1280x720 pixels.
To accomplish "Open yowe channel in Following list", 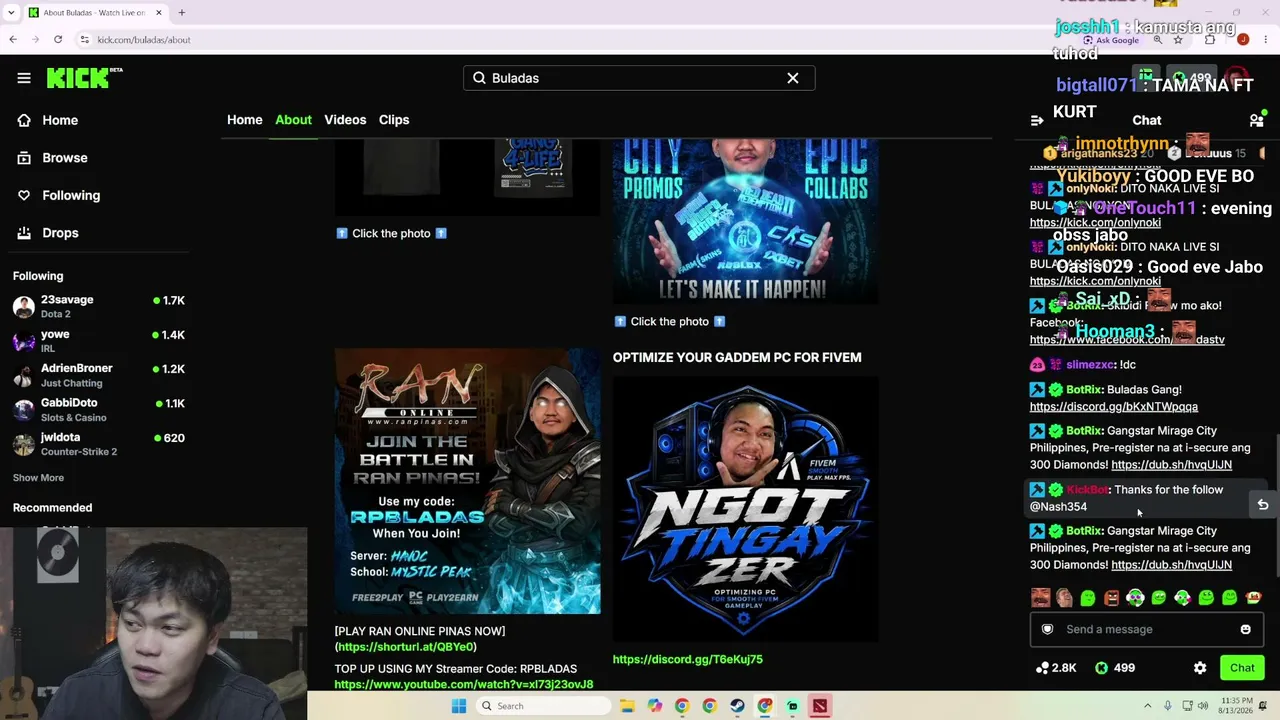I will (x=98, y=341).
